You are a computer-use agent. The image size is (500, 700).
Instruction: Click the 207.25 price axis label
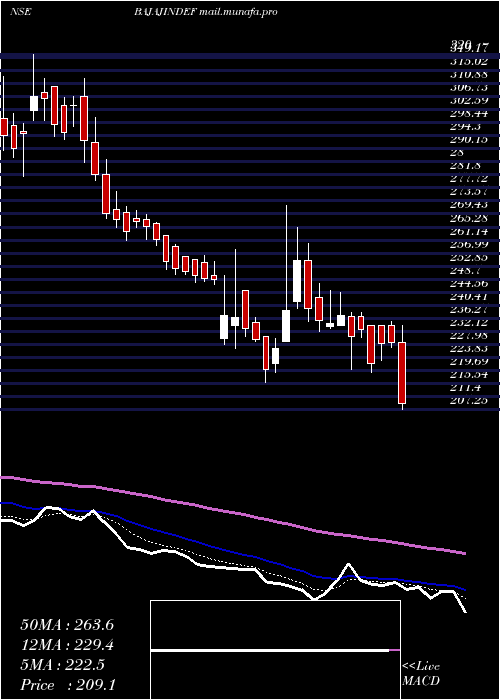tap(469, 400)
